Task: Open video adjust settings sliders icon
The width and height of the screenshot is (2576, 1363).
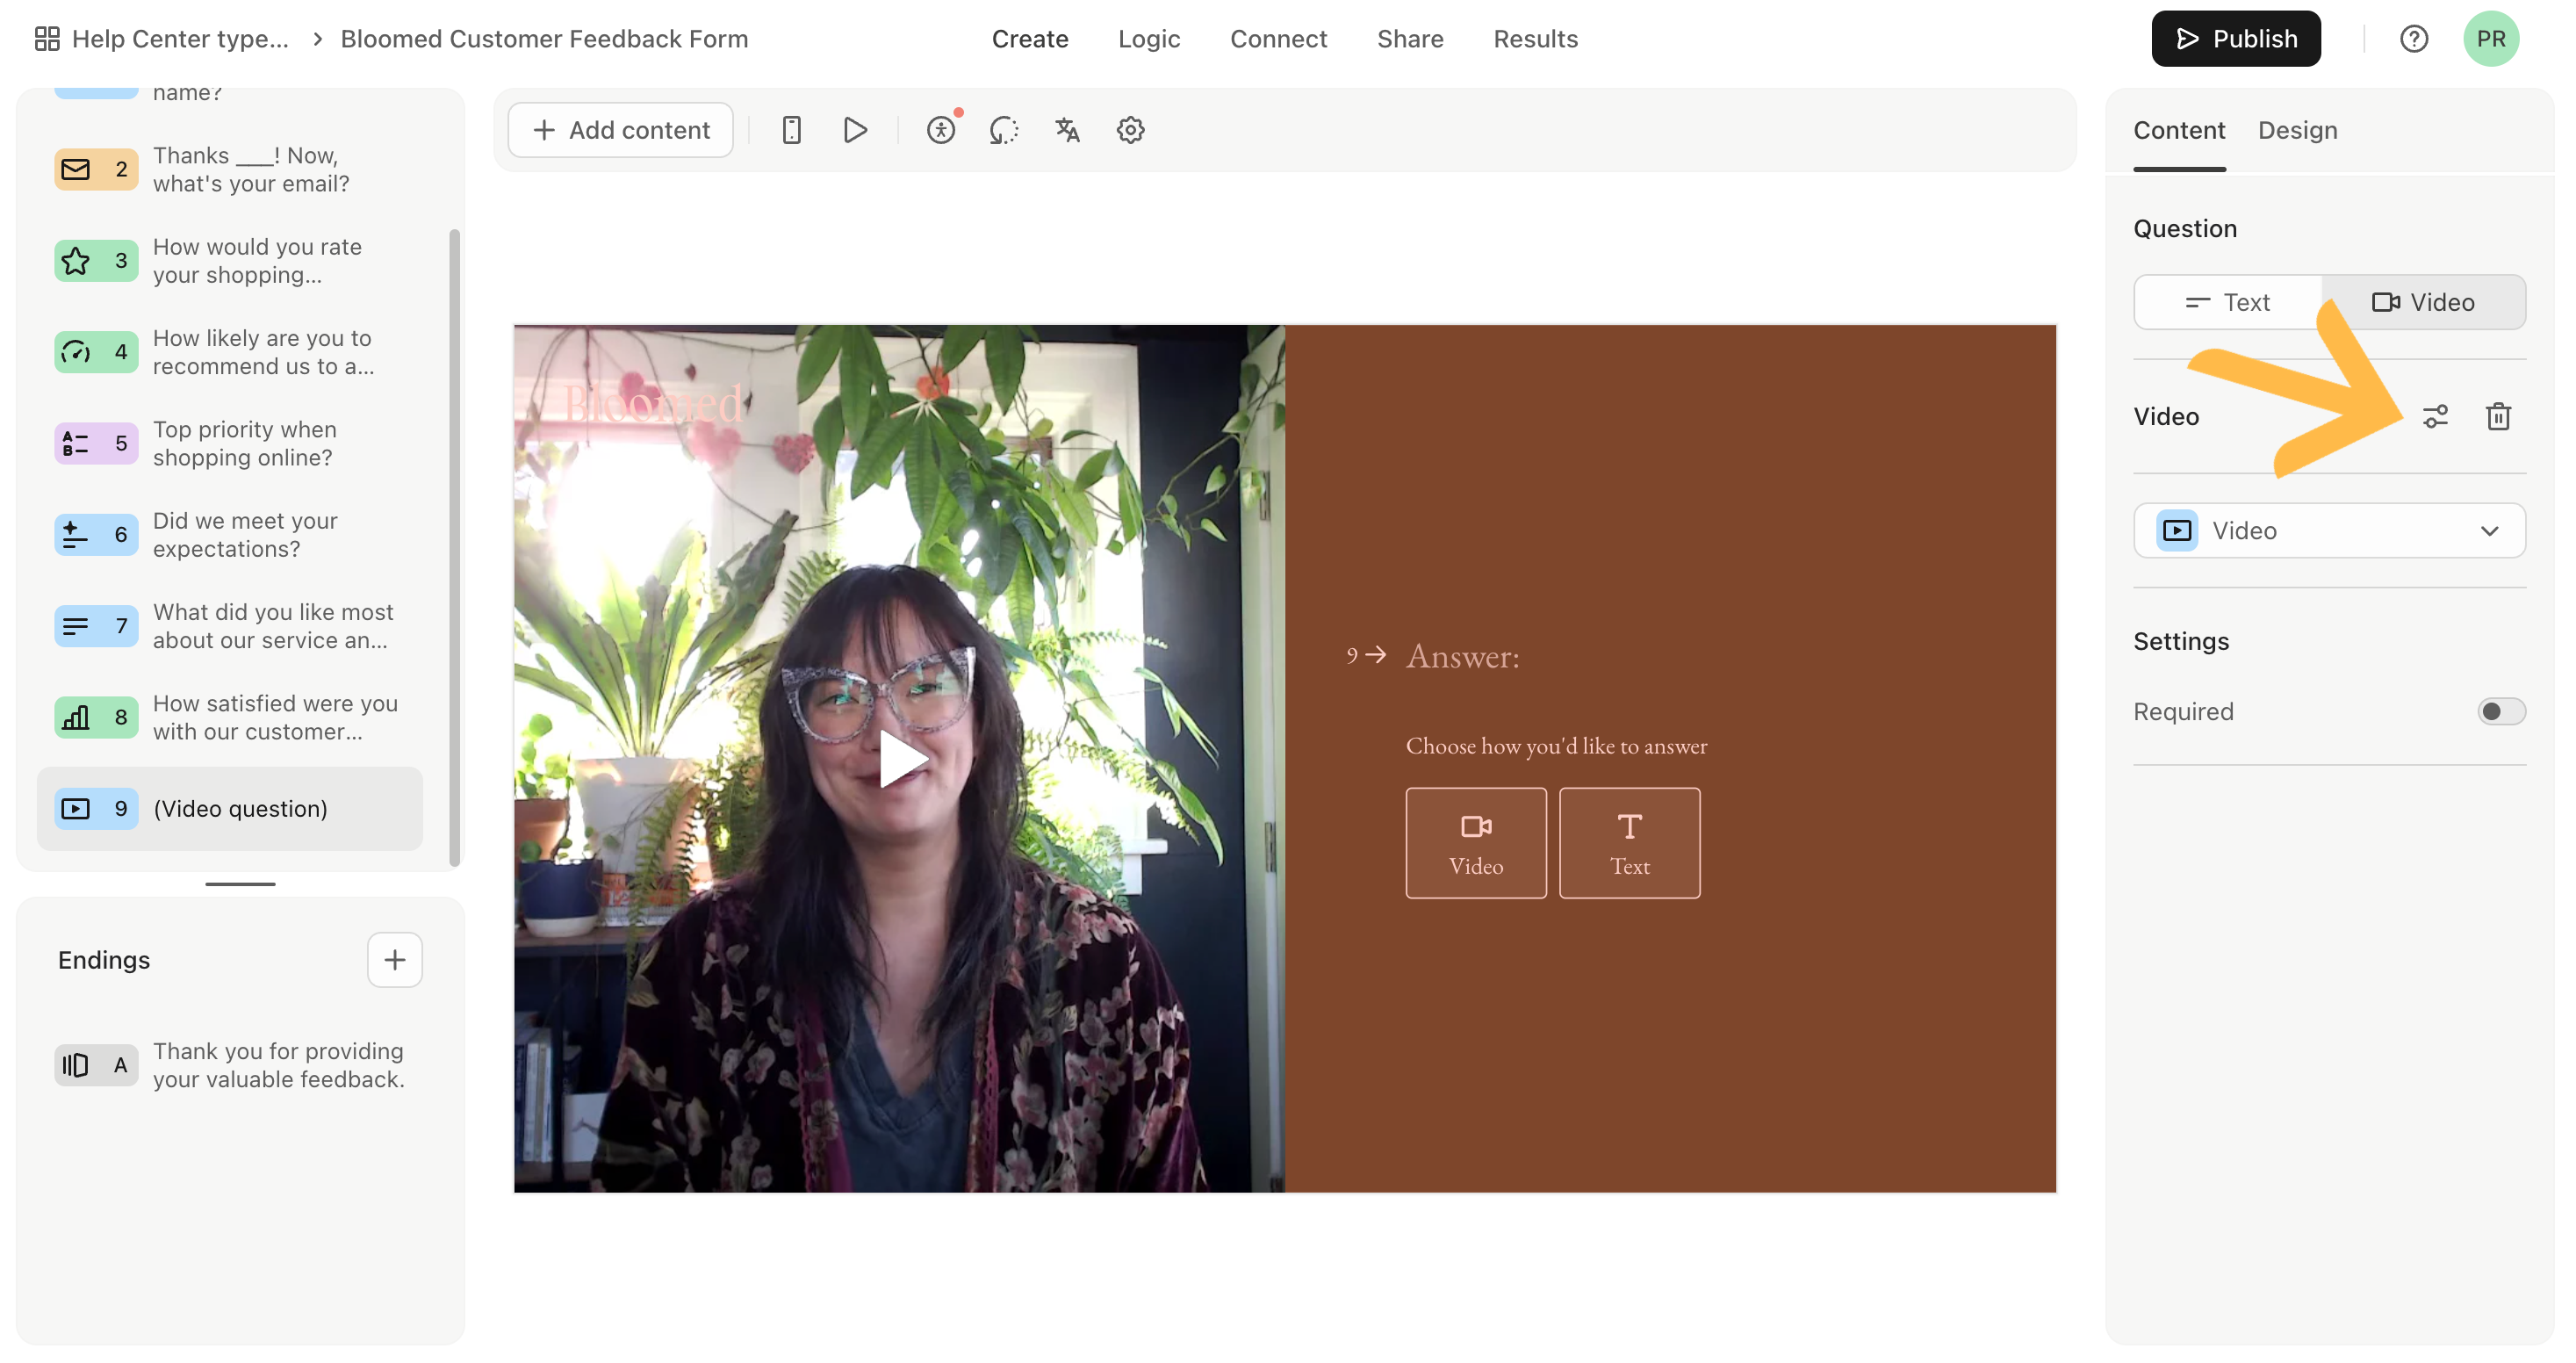Action: (2435, 416)
